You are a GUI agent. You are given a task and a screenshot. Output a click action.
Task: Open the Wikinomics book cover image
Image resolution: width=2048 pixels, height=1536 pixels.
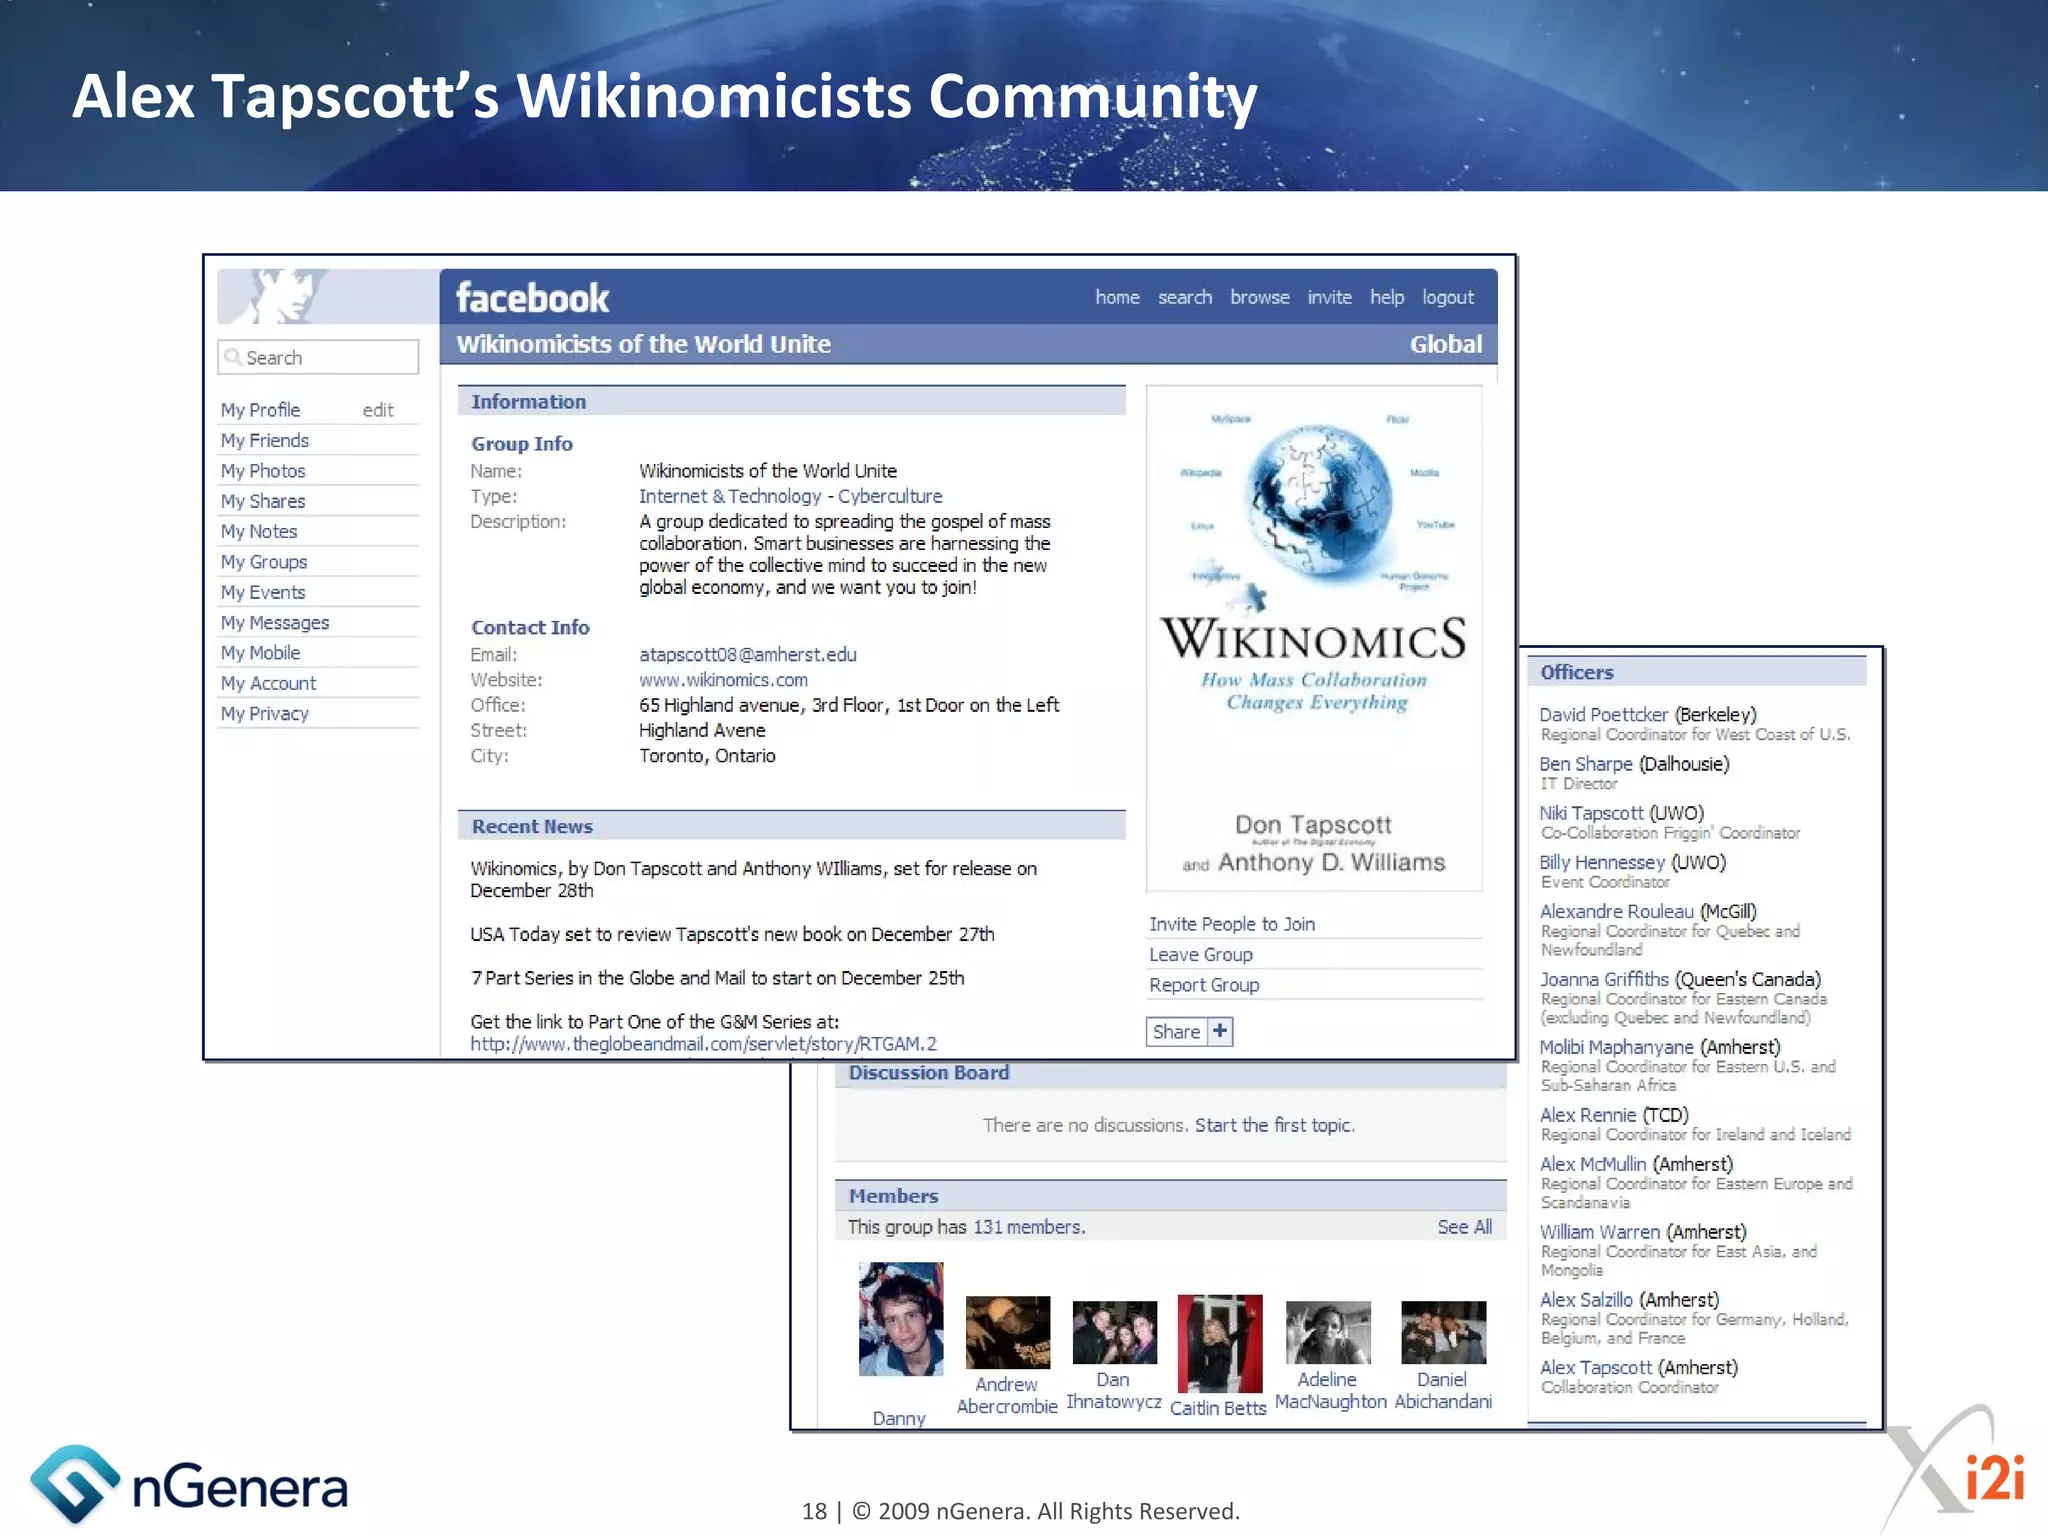(x=1314, y=638)
